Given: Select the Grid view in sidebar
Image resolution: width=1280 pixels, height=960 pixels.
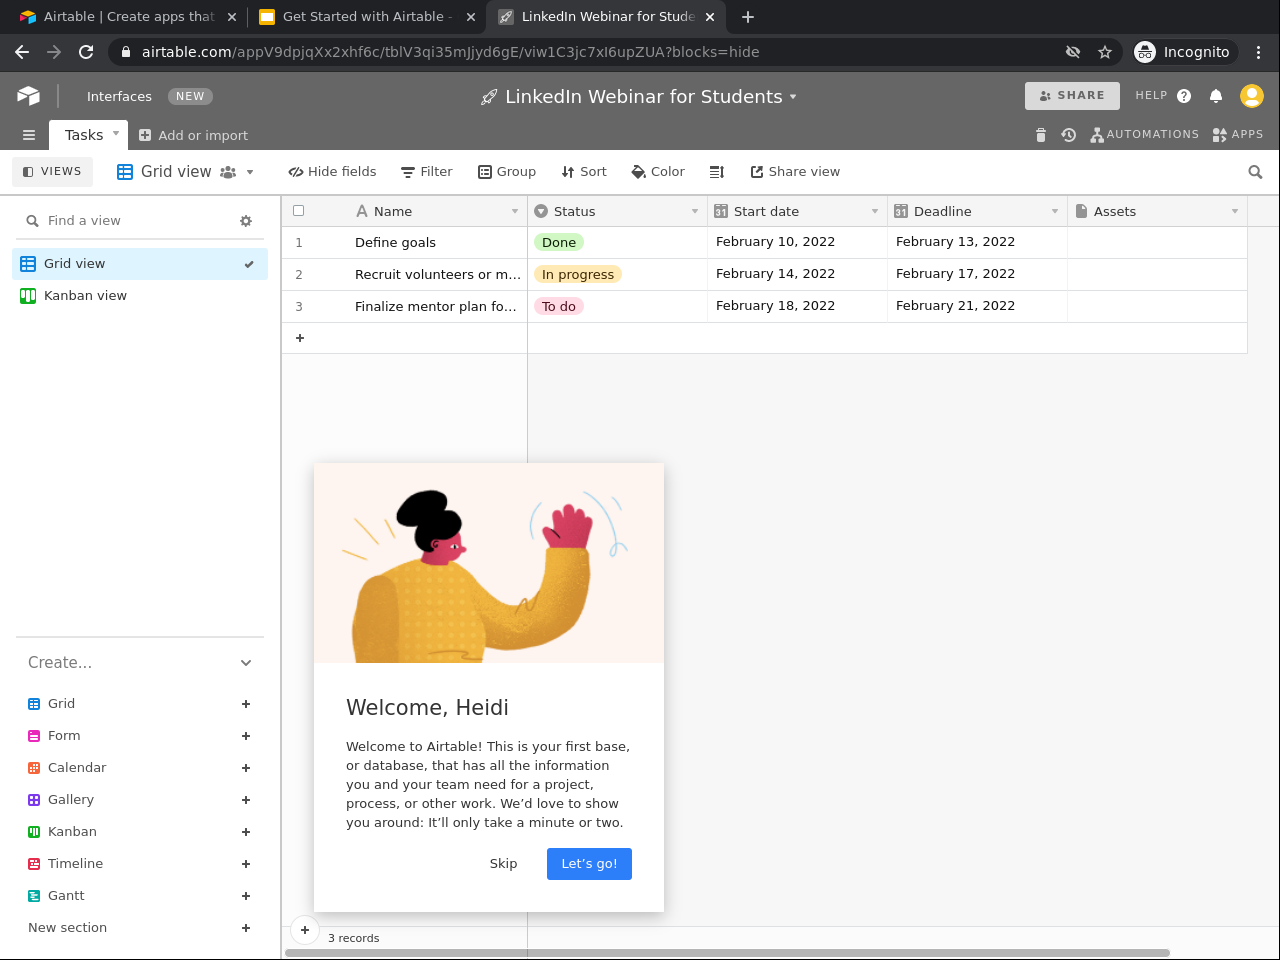Looking at the screenshot, I should [x=140, y=264].
